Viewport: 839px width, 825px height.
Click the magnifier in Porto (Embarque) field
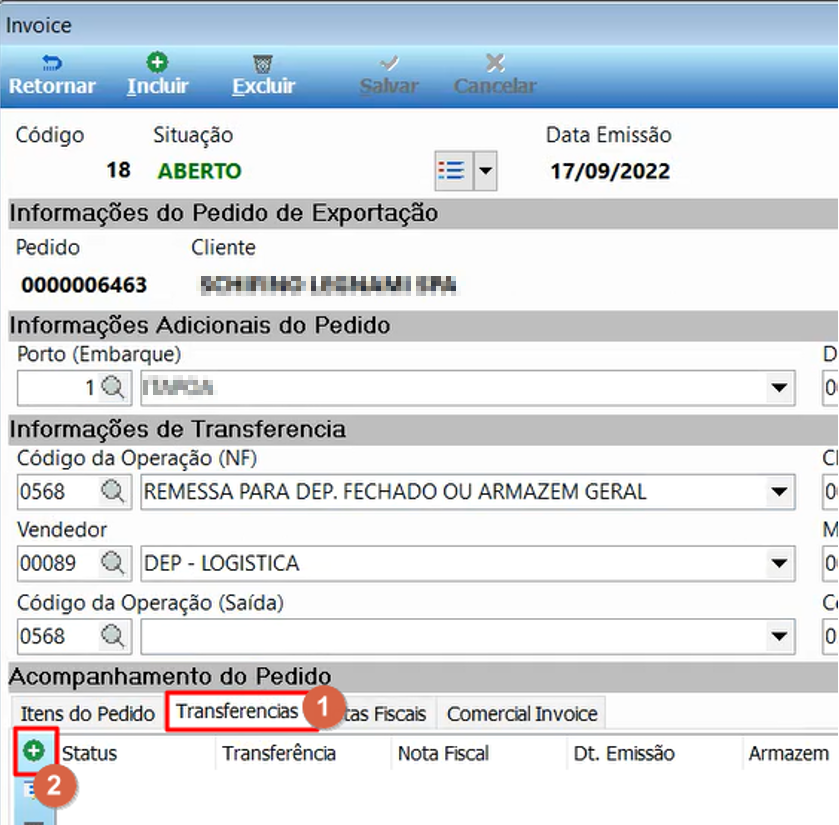pos(113,387)
